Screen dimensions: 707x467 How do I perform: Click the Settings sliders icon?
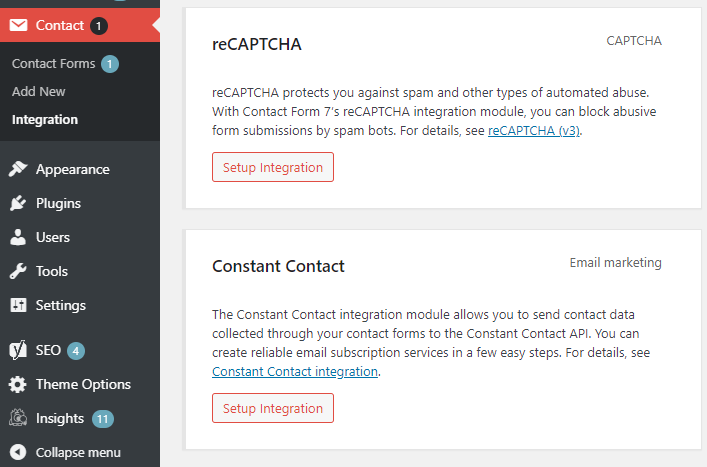[x=18, y=305]
